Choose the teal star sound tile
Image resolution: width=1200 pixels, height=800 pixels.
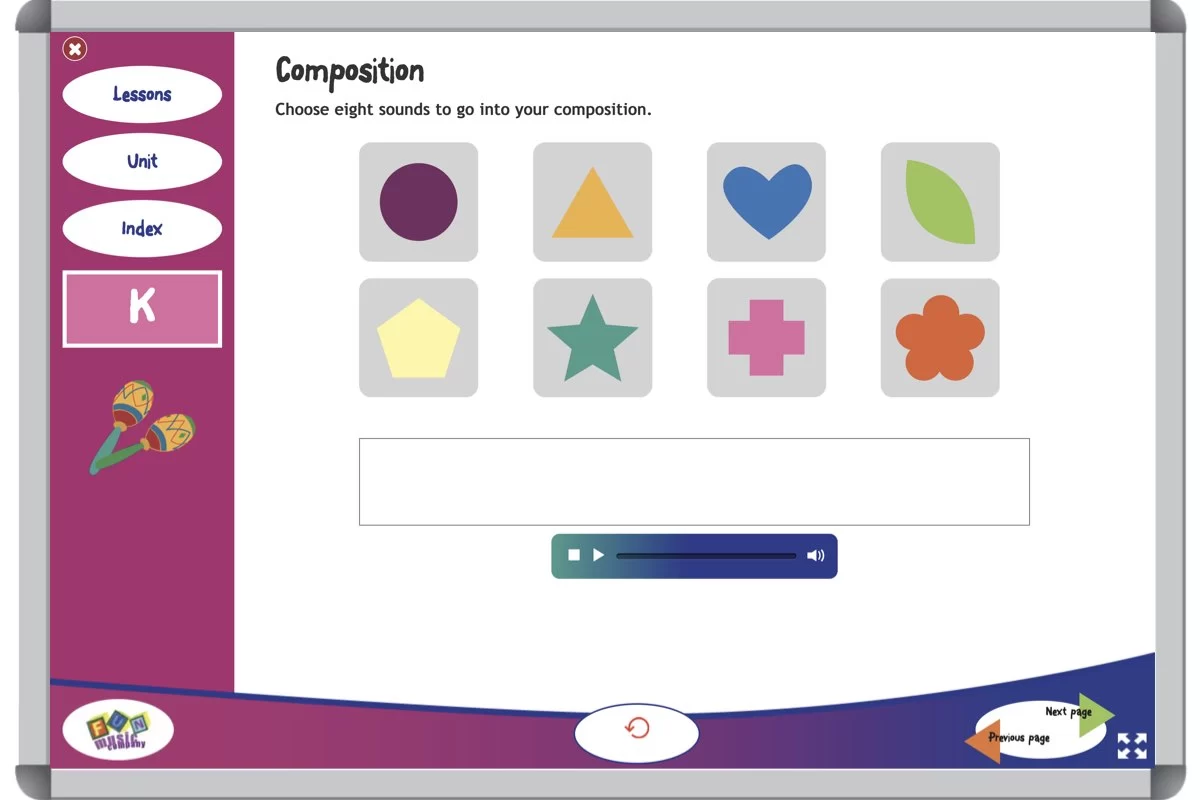point(592,338)
